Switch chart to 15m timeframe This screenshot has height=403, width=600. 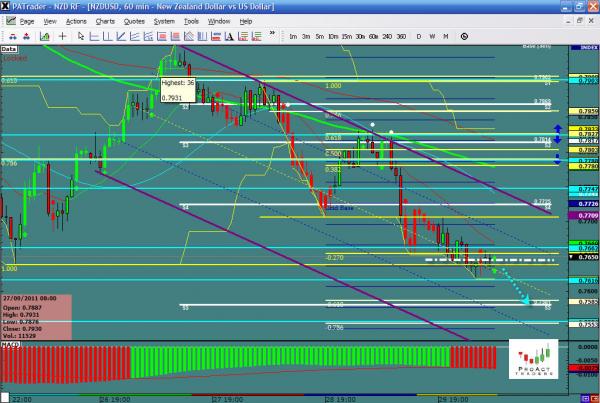tap(345, 37)
